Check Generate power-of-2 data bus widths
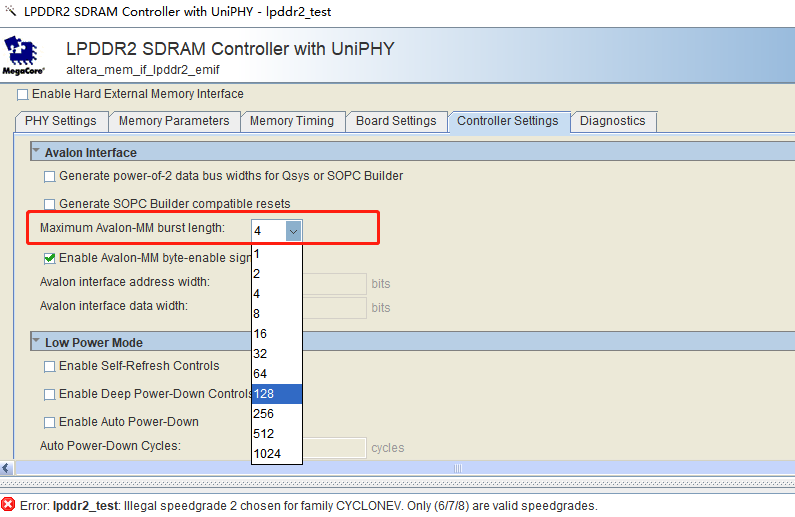This screenshot has width=795, height=517. click(x=49, y=176)
